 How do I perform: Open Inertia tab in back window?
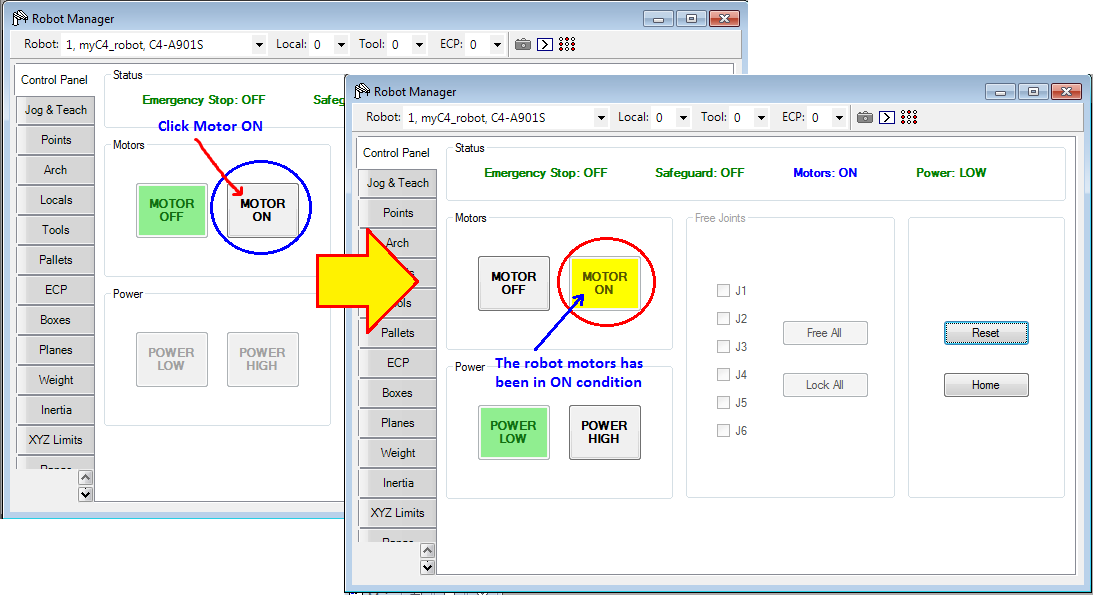[56, 410]
